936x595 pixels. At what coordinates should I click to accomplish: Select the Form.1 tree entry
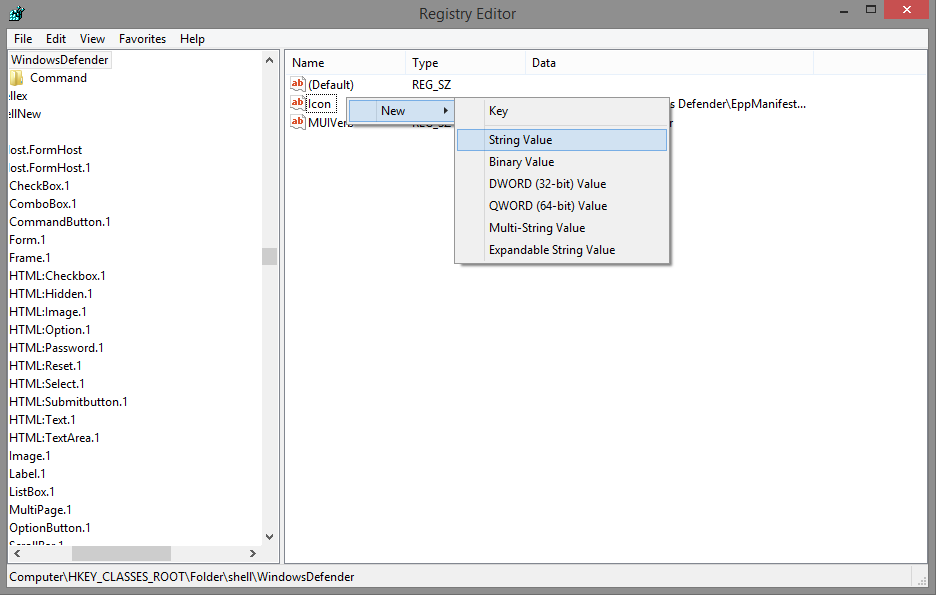[27, 240]
